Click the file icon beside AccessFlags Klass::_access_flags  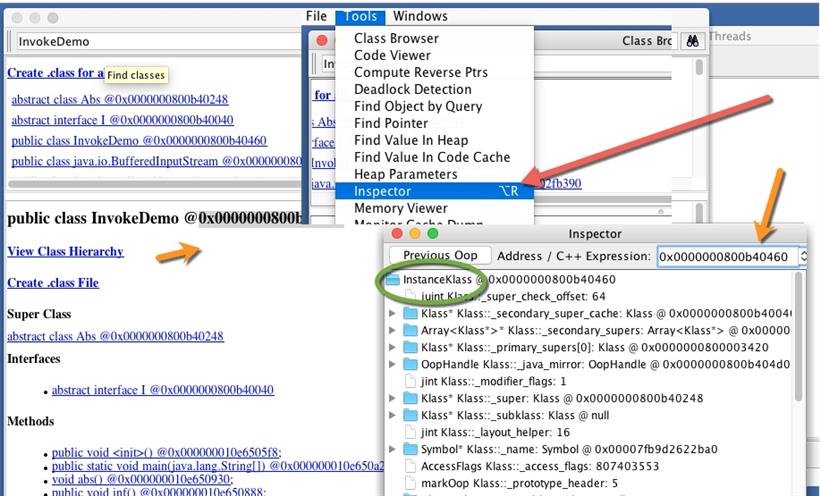pos(411,466)
